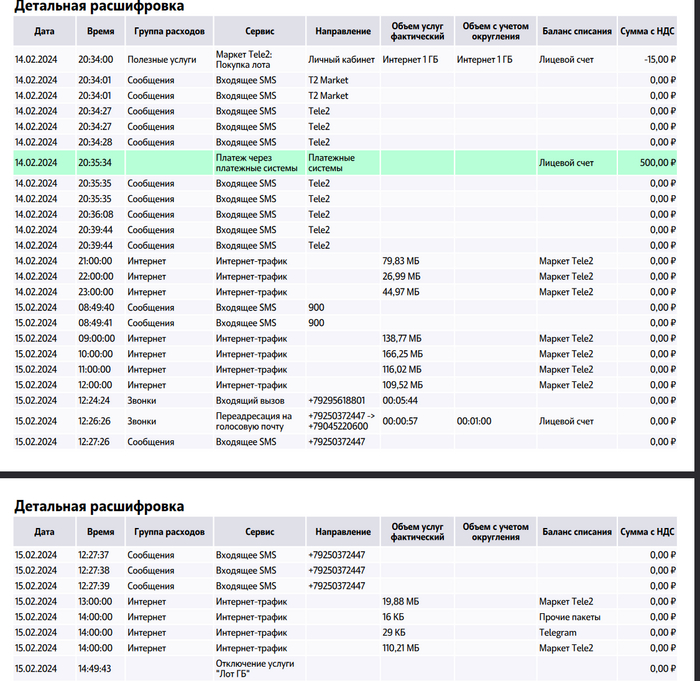Click the phone number "+79295618801"
The width and height of the screenshot is (700, 681).
pyautogui.click(x=336, y=401)
